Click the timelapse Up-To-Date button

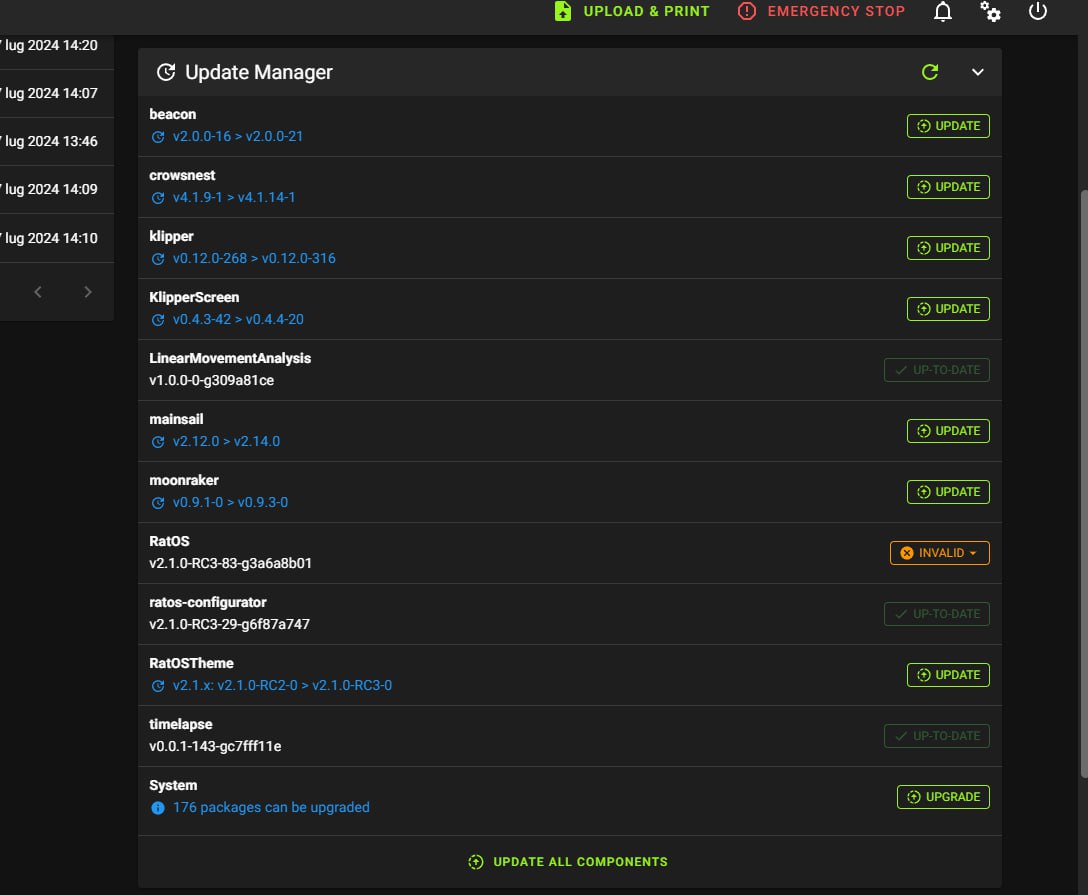(x=937, y=737)
